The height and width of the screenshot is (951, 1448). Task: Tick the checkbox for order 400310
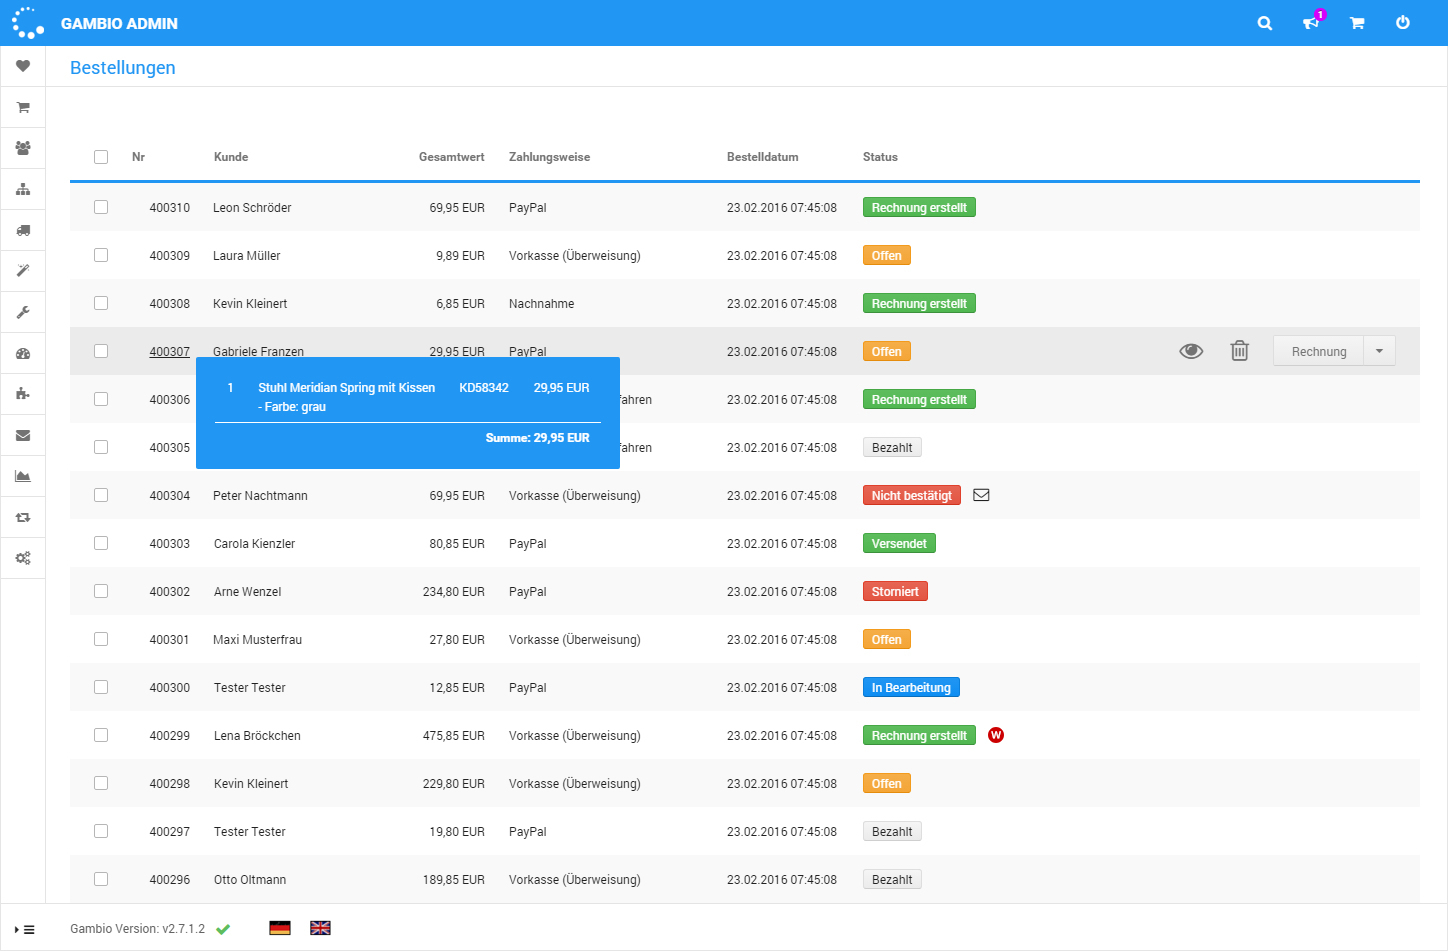tap(101, 207)
